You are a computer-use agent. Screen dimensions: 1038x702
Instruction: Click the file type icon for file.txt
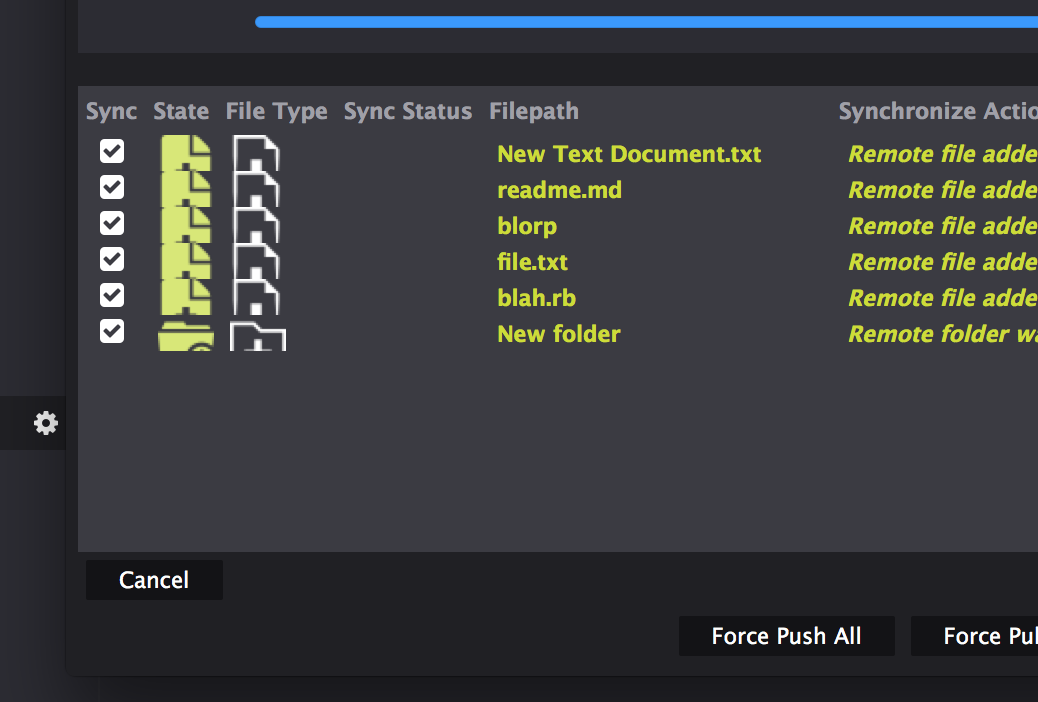click(256, 261)
